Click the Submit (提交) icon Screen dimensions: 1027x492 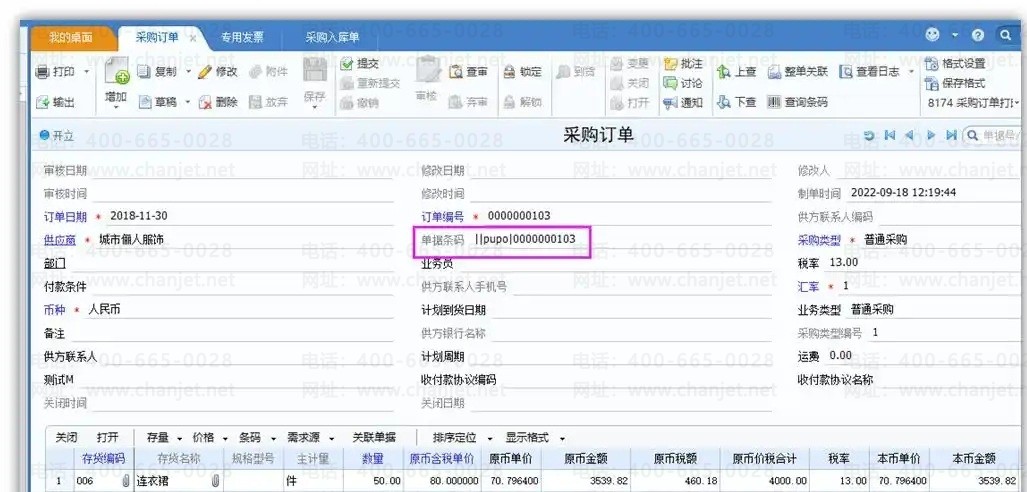coord(347,63)
